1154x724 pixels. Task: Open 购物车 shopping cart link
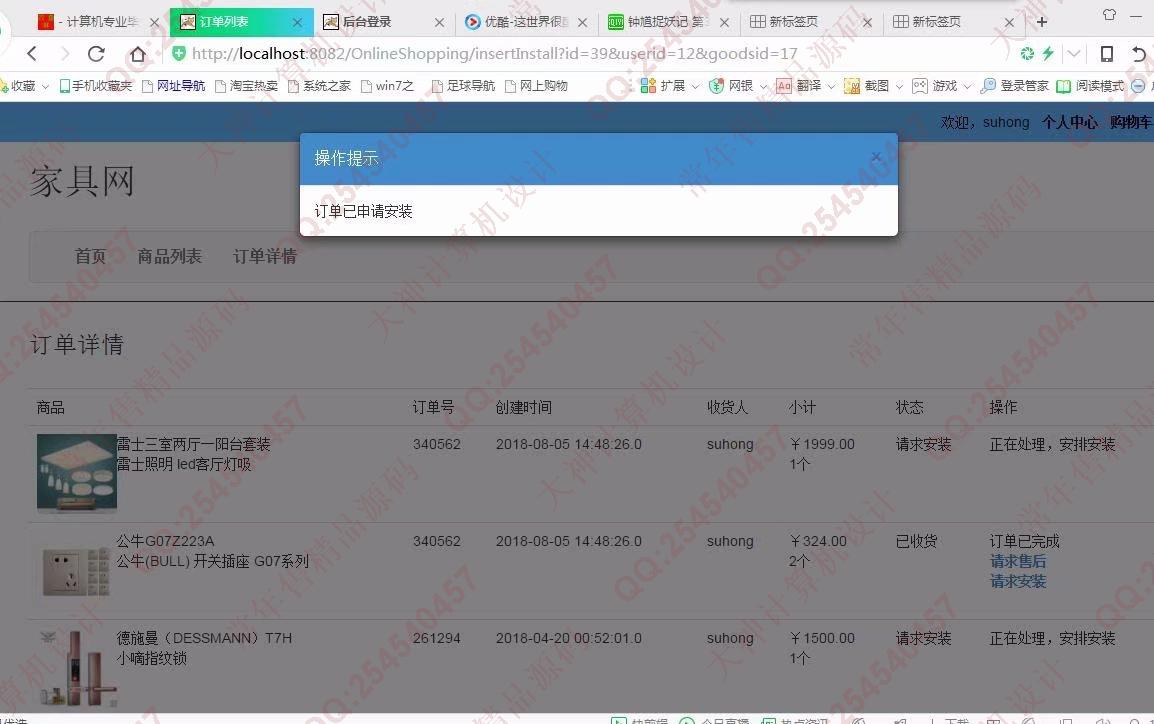tap(1131, 122)
